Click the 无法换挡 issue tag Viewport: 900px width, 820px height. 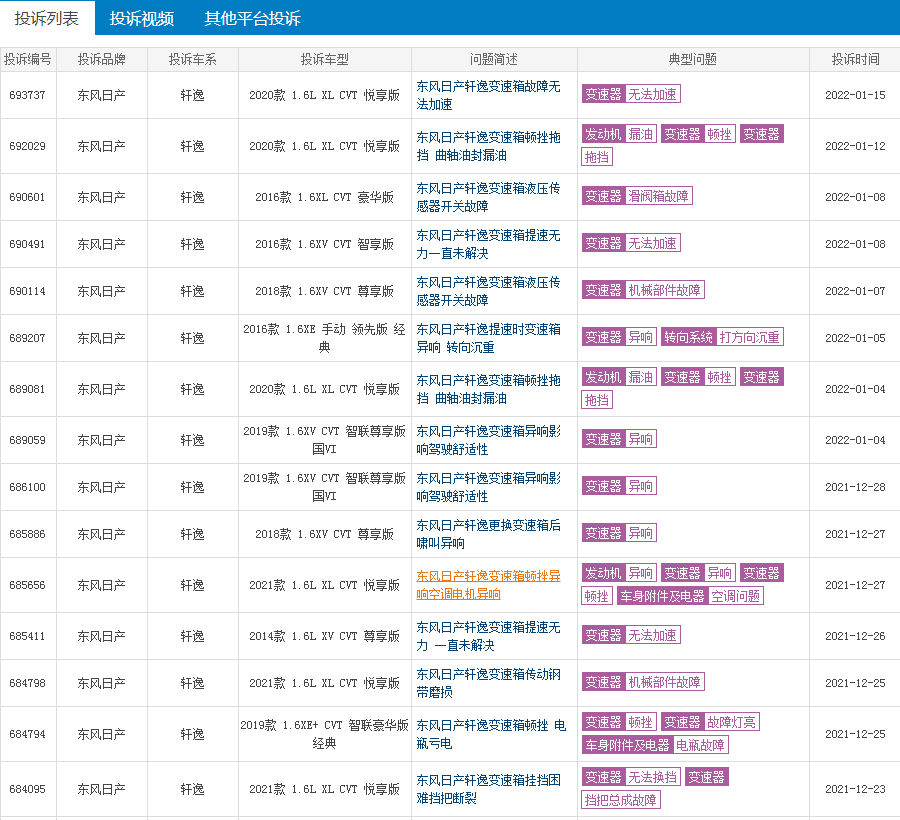pos(652,777)
